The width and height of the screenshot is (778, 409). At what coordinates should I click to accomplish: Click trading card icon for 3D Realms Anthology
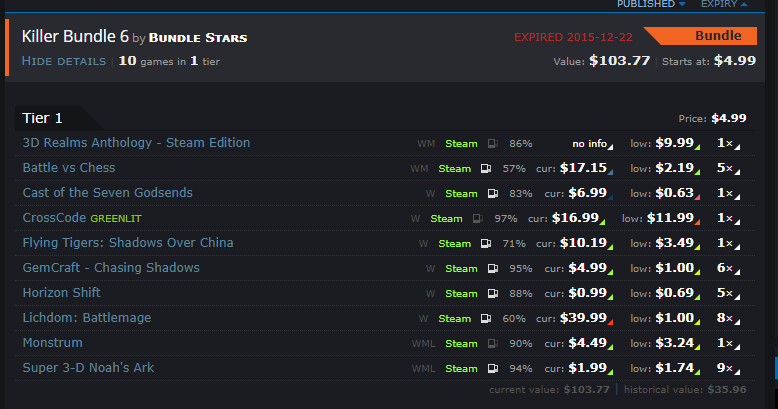(x=492, y=144)
